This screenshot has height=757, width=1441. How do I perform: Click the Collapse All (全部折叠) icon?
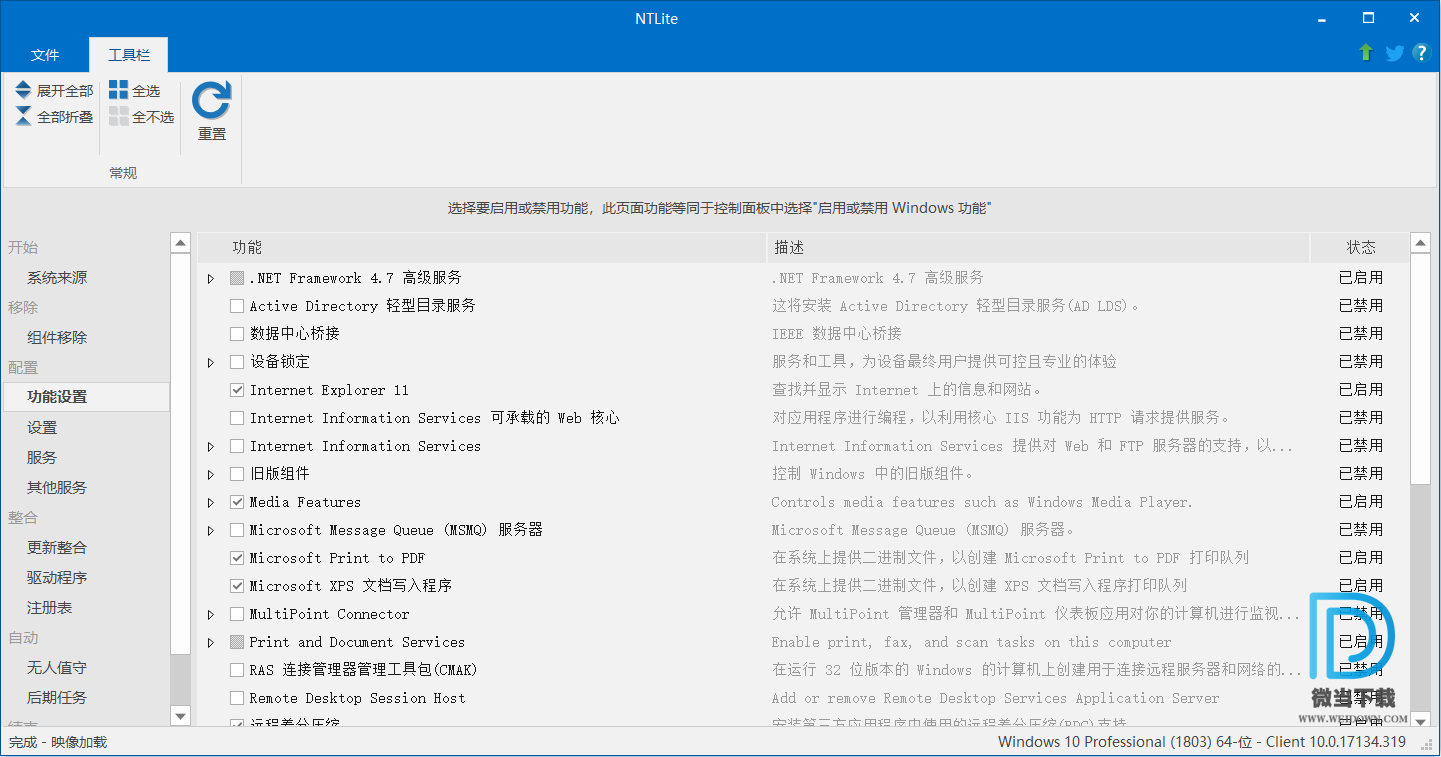[23, 117]
